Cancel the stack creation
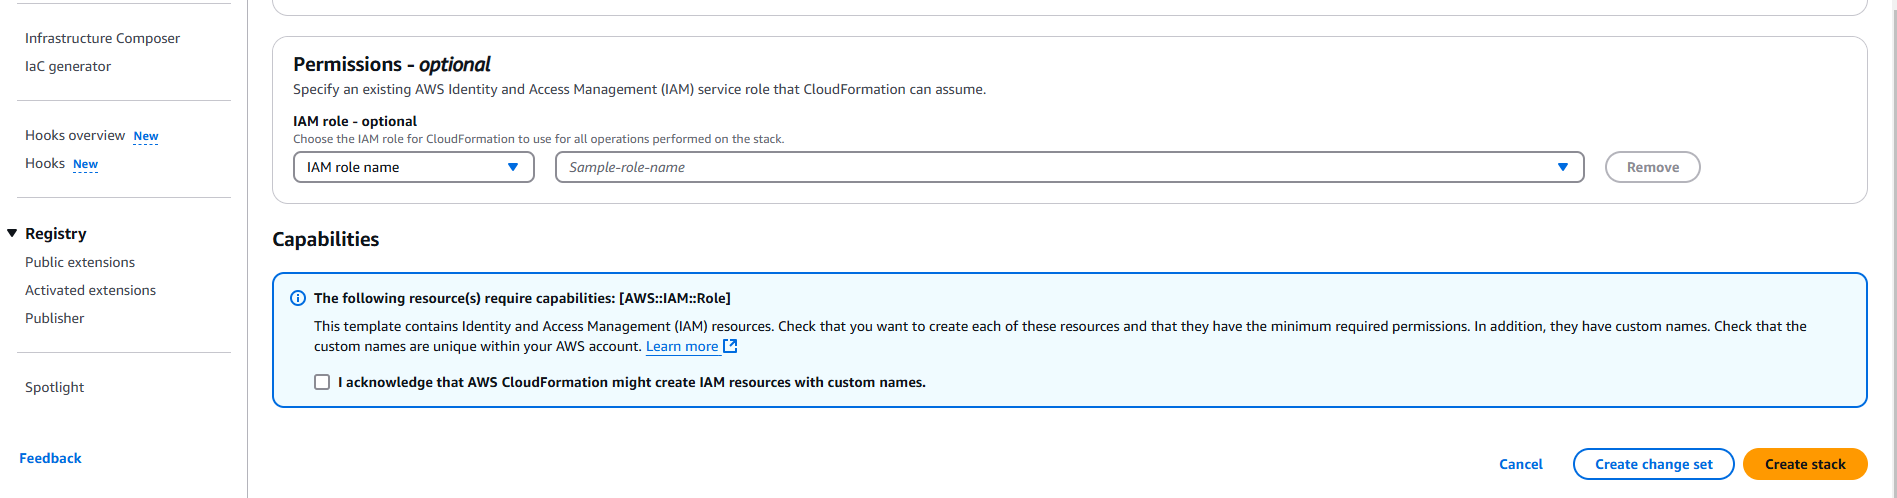The height and width of the screenshot is (498, 1897). 1521,464
